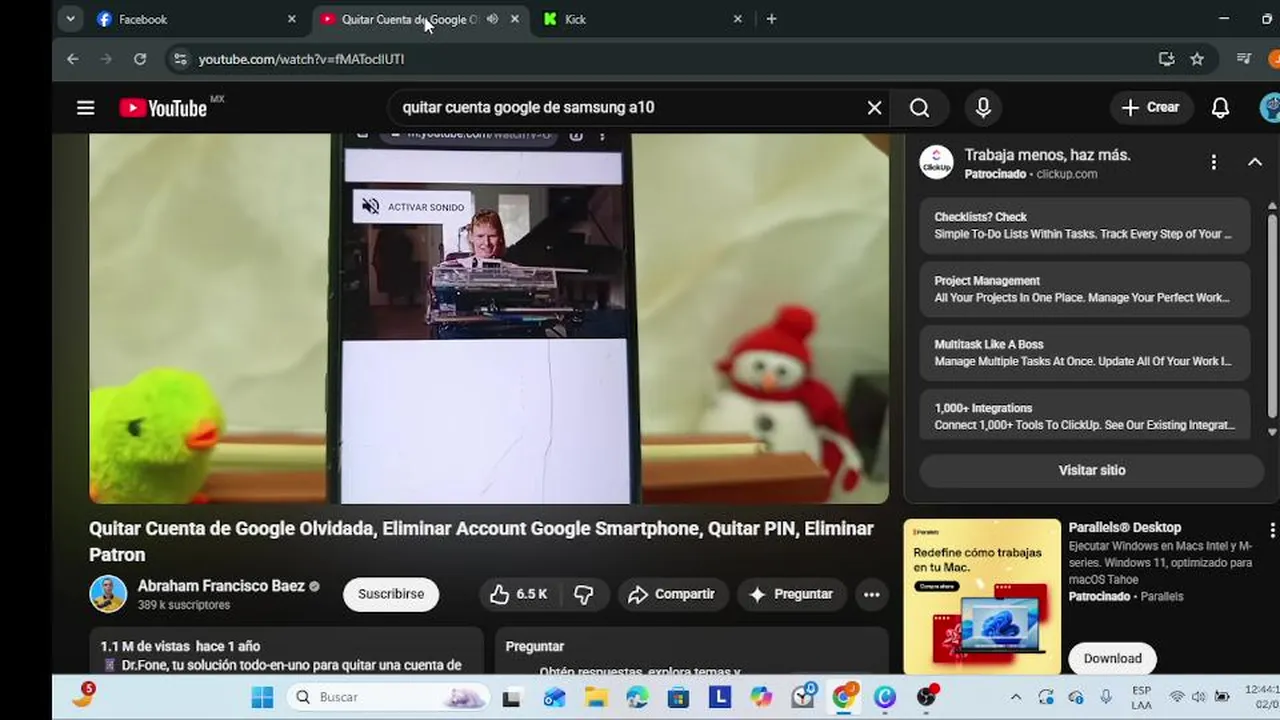Open more actions three-dot menu
Viewport: 1280px width, 720px height.
(872, 594)
